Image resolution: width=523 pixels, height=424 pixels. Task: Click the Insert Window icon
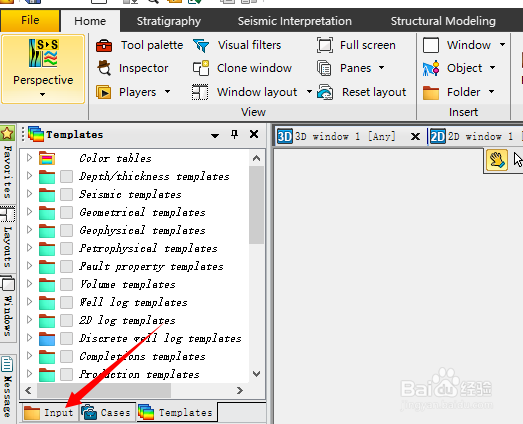(431, 45)
